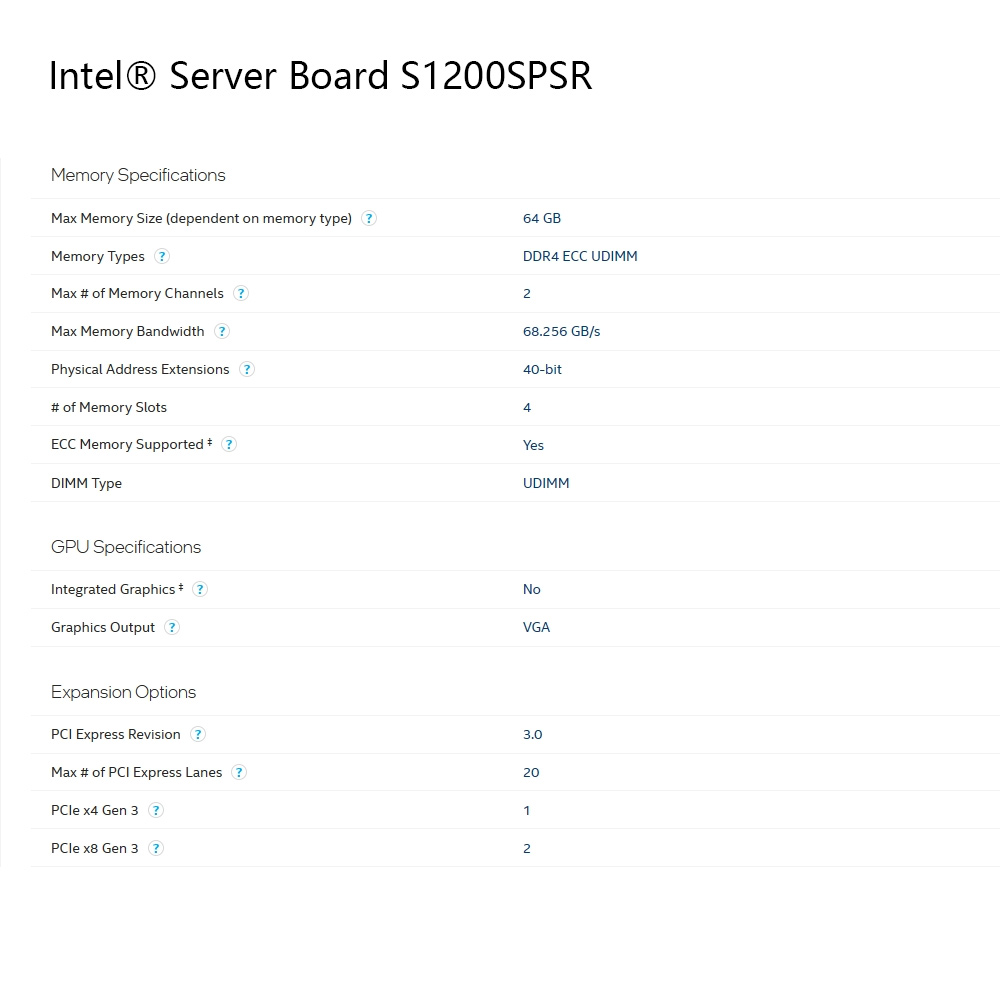The height and width of the screenshot is (1000, 1000).
Task: Click the 'PCIe x4 Gen 3' label
Action: [94, 810]
